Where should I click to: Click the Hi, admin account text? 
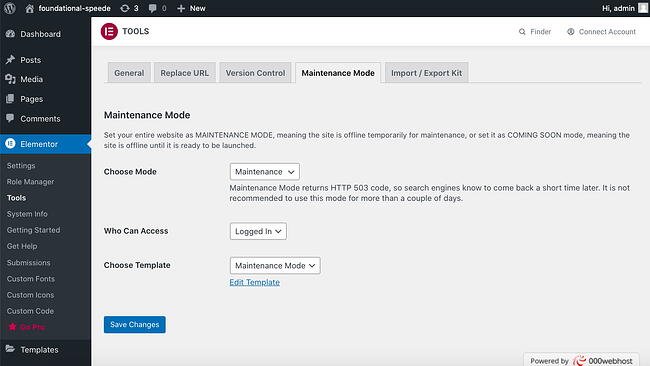coord(618,8)
